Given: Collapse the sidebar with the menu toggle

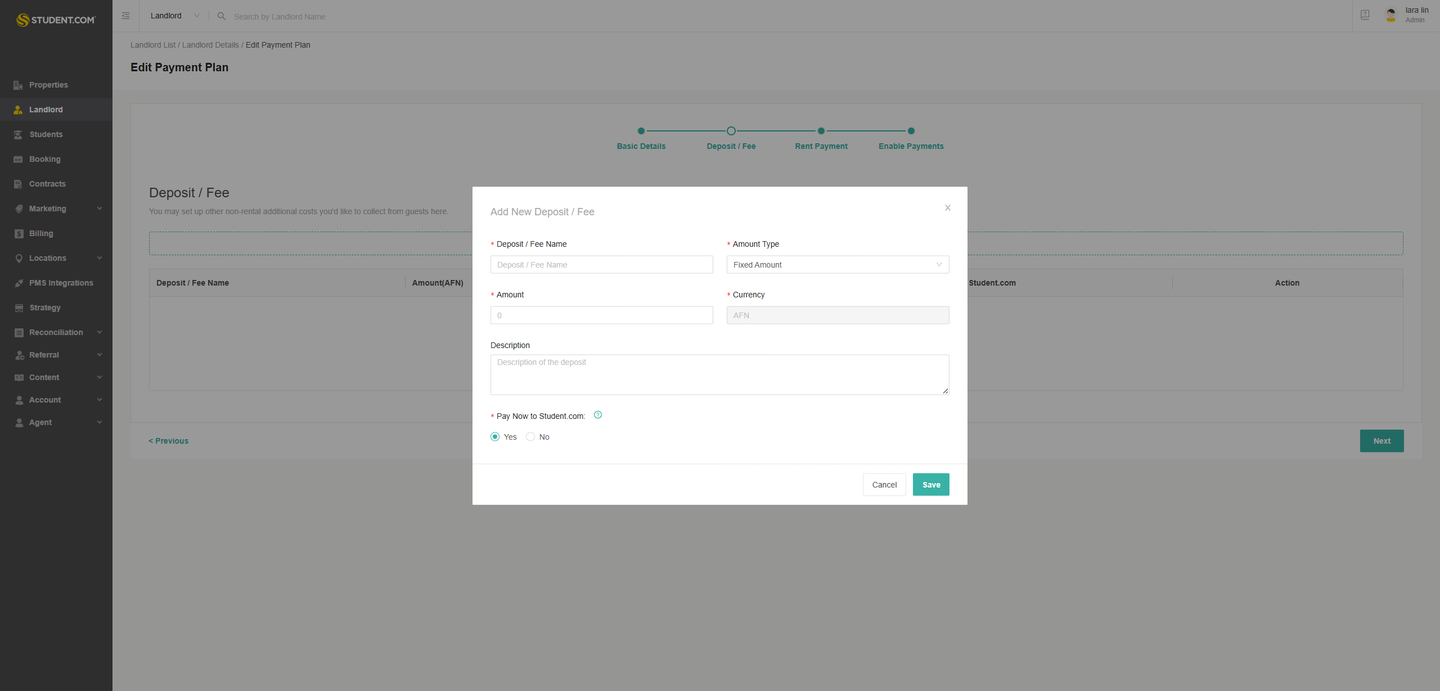Looking at the screenshot, I should tap(125, 15).
